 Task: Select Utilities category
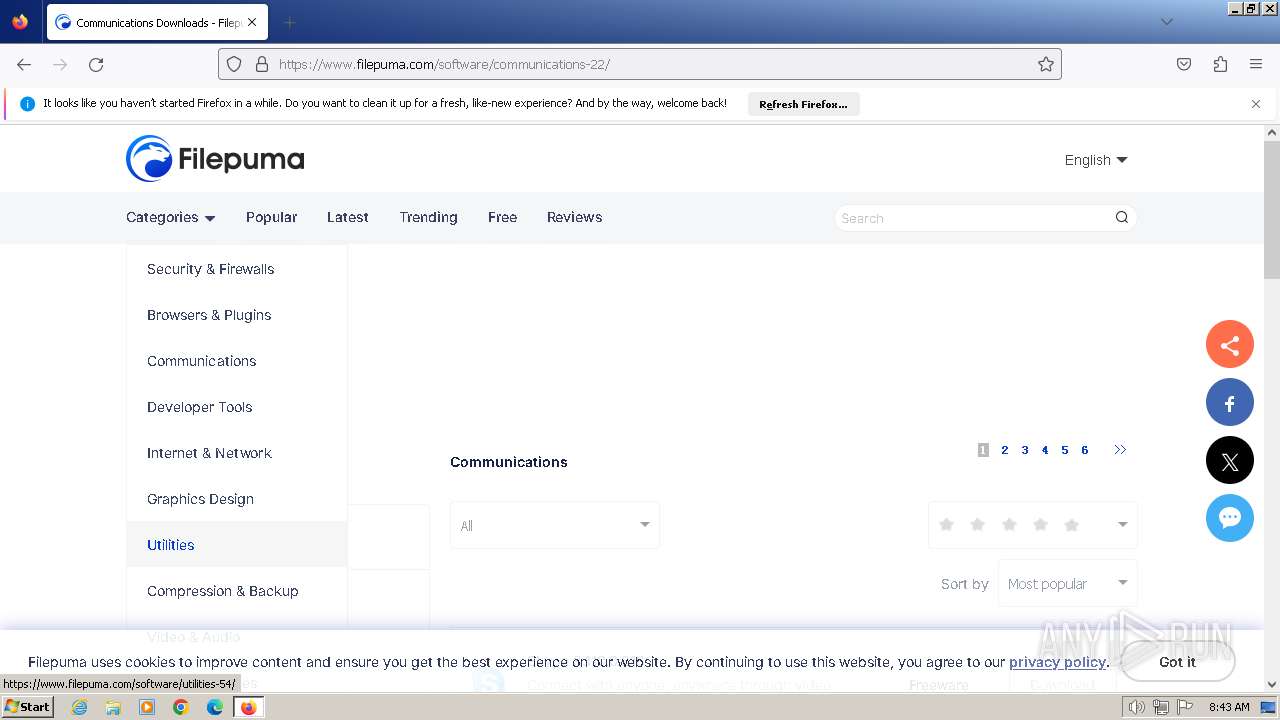click(x=237, y=545)
